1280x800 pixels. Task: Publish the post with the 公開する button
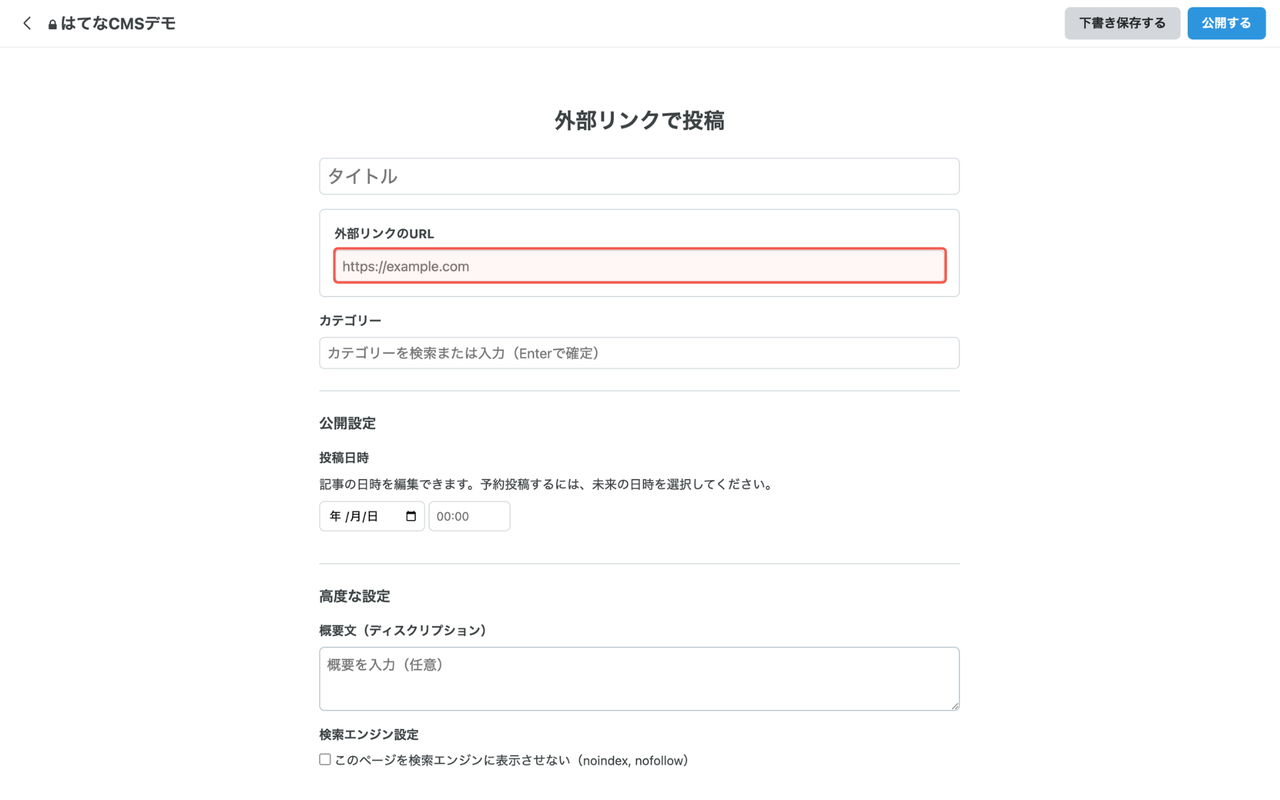click(x=1226, y=22)
